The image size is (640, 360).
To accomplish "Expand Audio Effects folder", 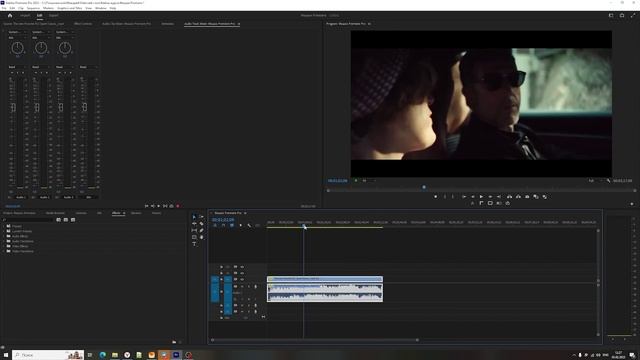I will [4, 236].
